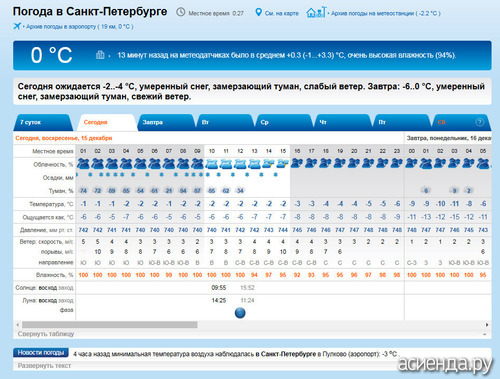This screenshot has height=379, width=500.
Task: Switch to the Завтра tab
Action: pos(166,122)
